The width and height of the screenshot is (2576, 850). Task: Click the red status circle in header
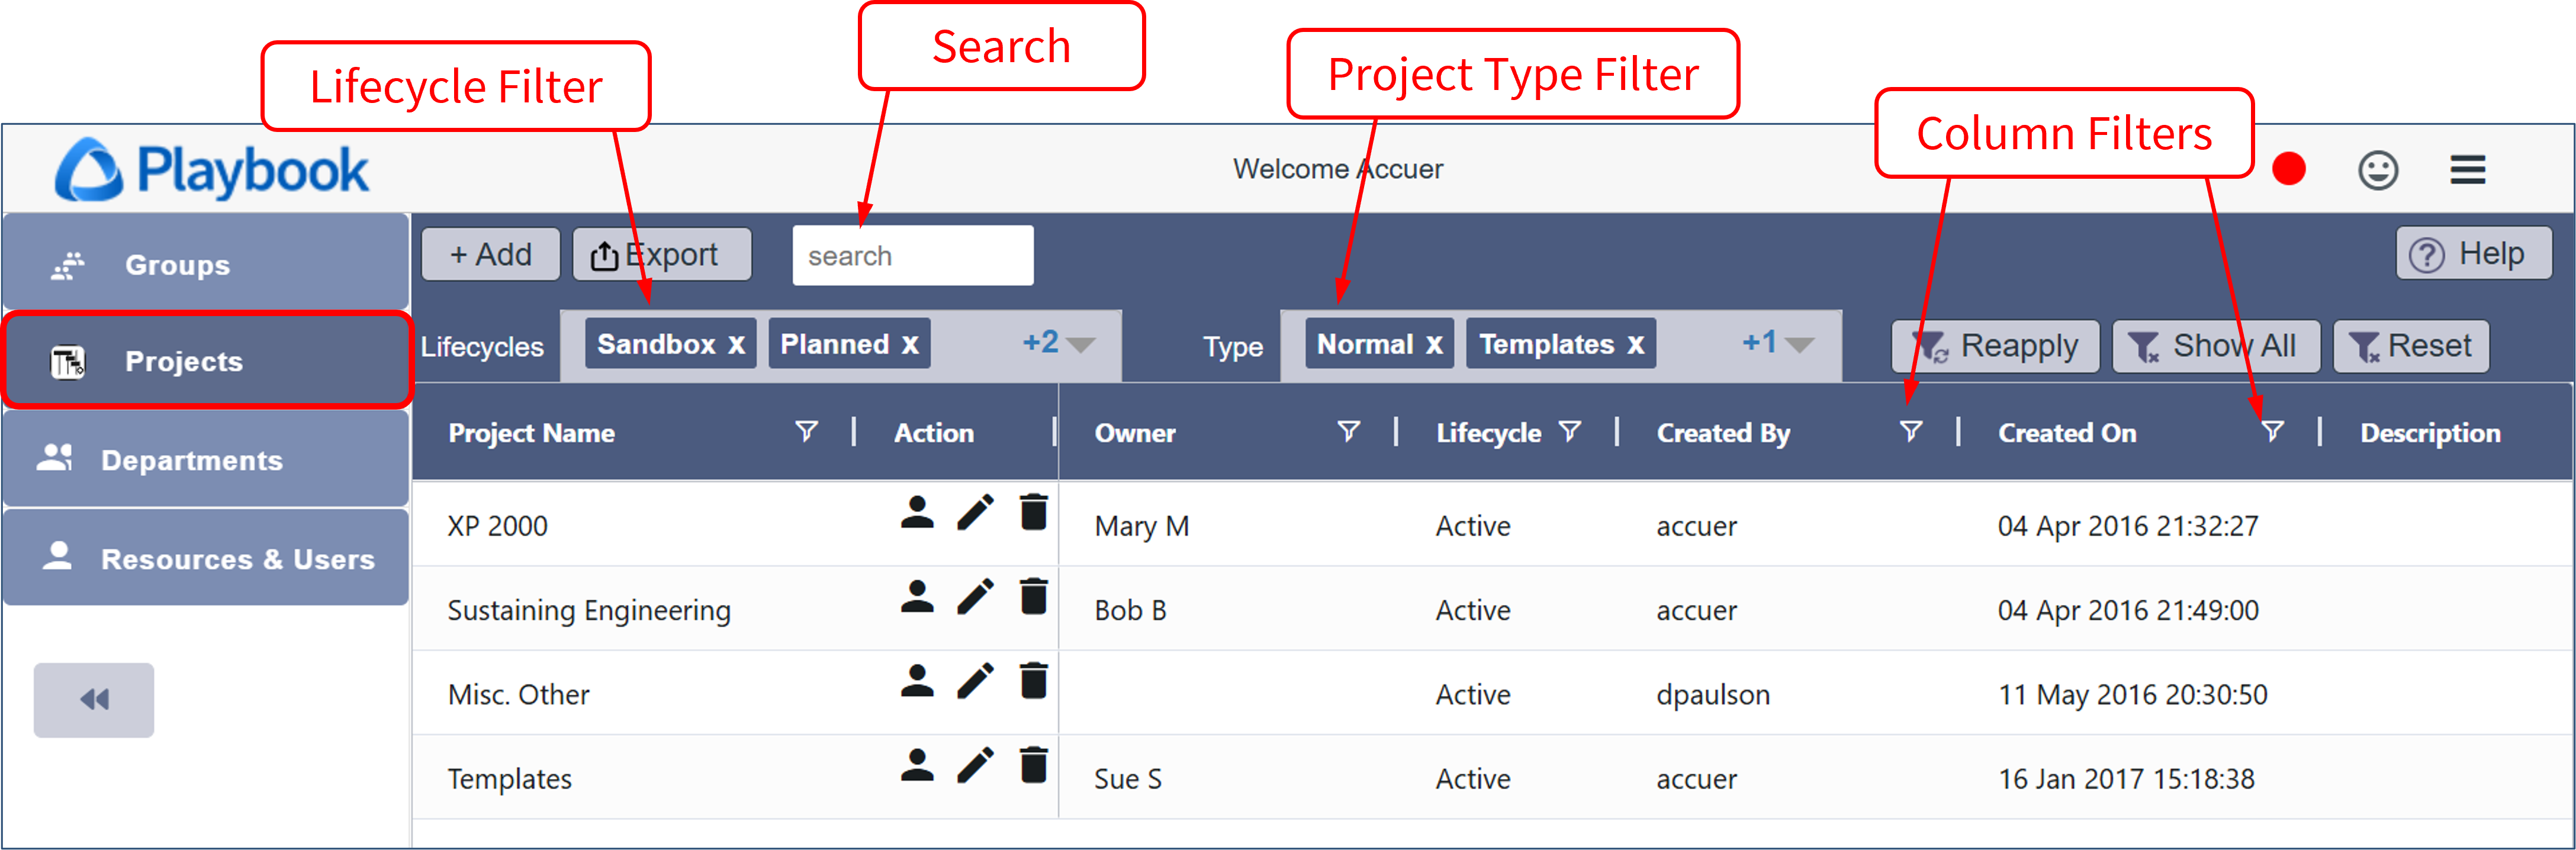[2288, 169]
